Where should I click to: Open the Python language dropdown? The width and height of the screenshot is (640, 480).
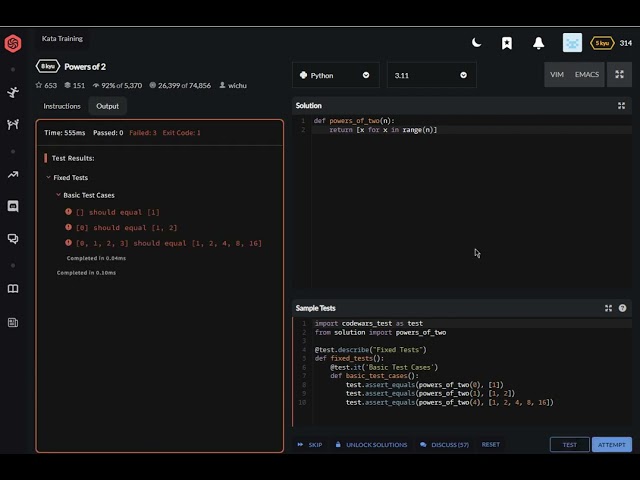(336, 75)
